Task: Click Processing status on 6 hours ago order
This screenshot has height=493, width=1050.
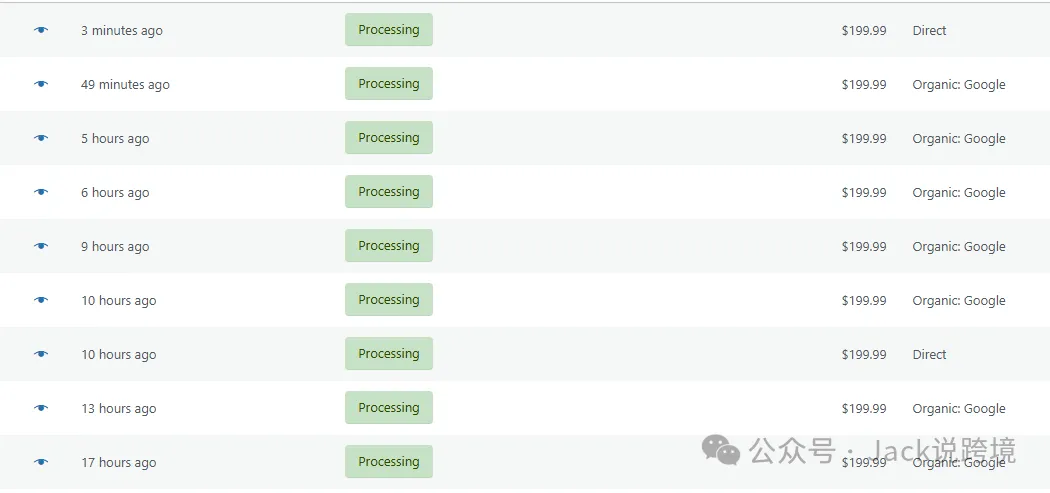Action: click(x=389, y=192)
